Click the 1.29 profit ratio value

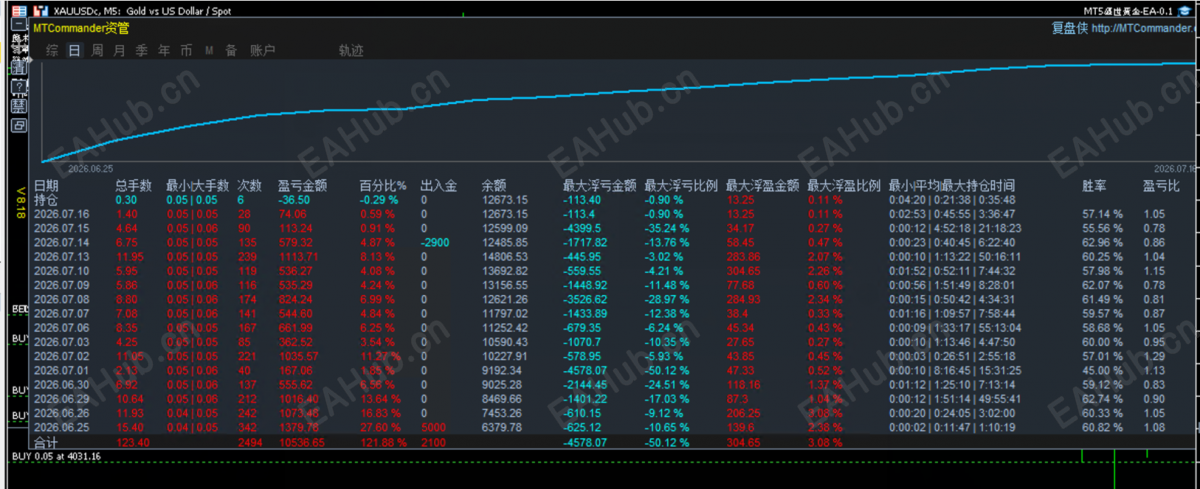1154,355
